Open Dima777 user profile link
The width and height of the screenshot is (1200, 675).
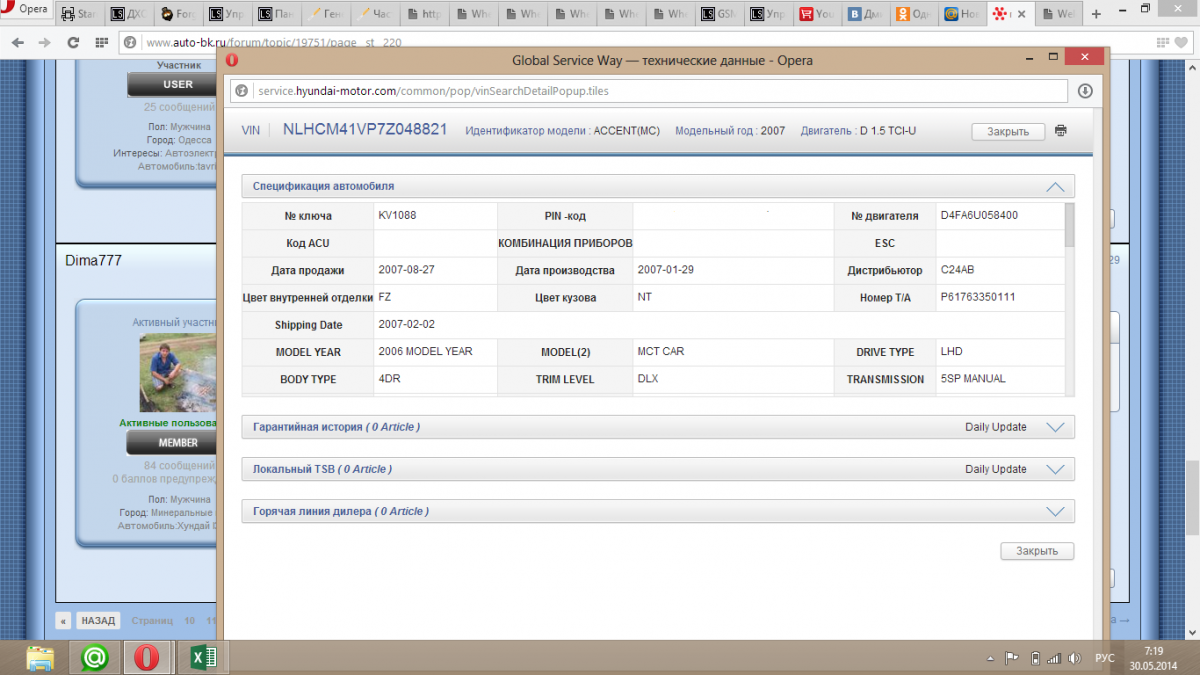tap(93, 261)
